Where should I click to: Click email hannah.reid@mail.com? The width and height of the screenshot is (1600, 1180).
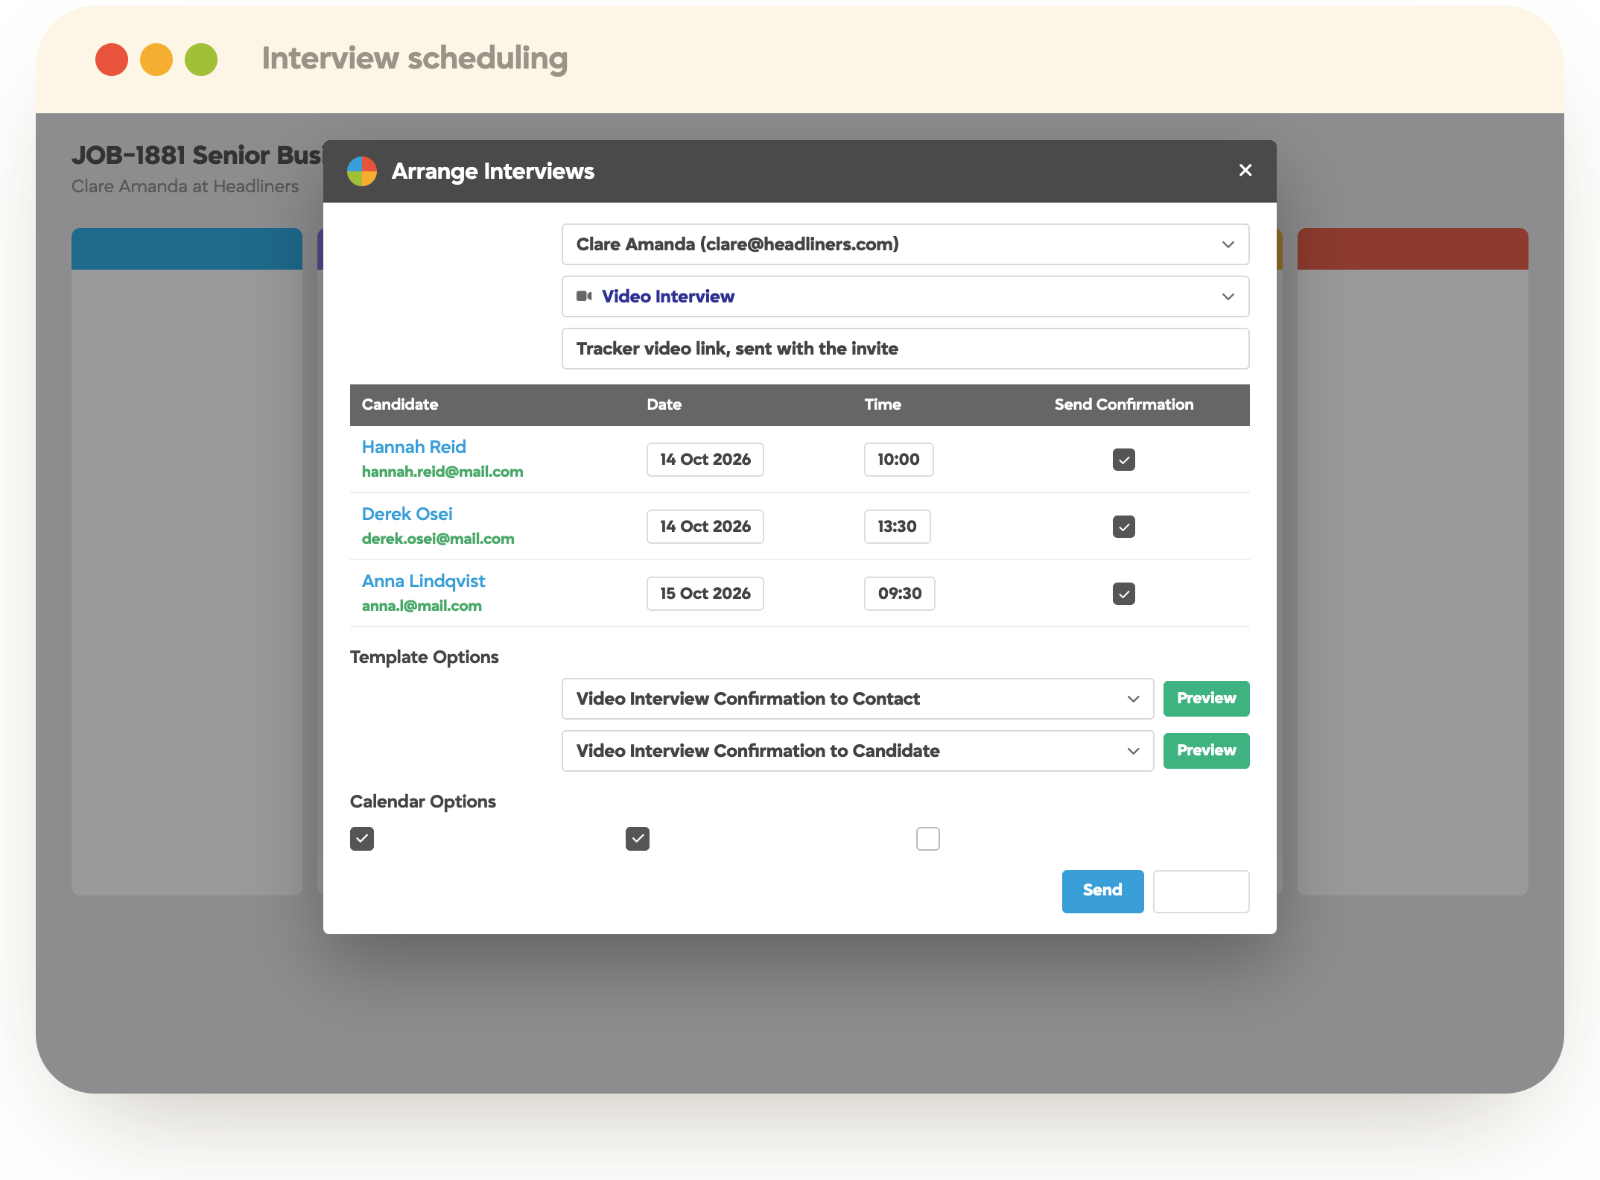pyautogui.click(x=442, y=472)
